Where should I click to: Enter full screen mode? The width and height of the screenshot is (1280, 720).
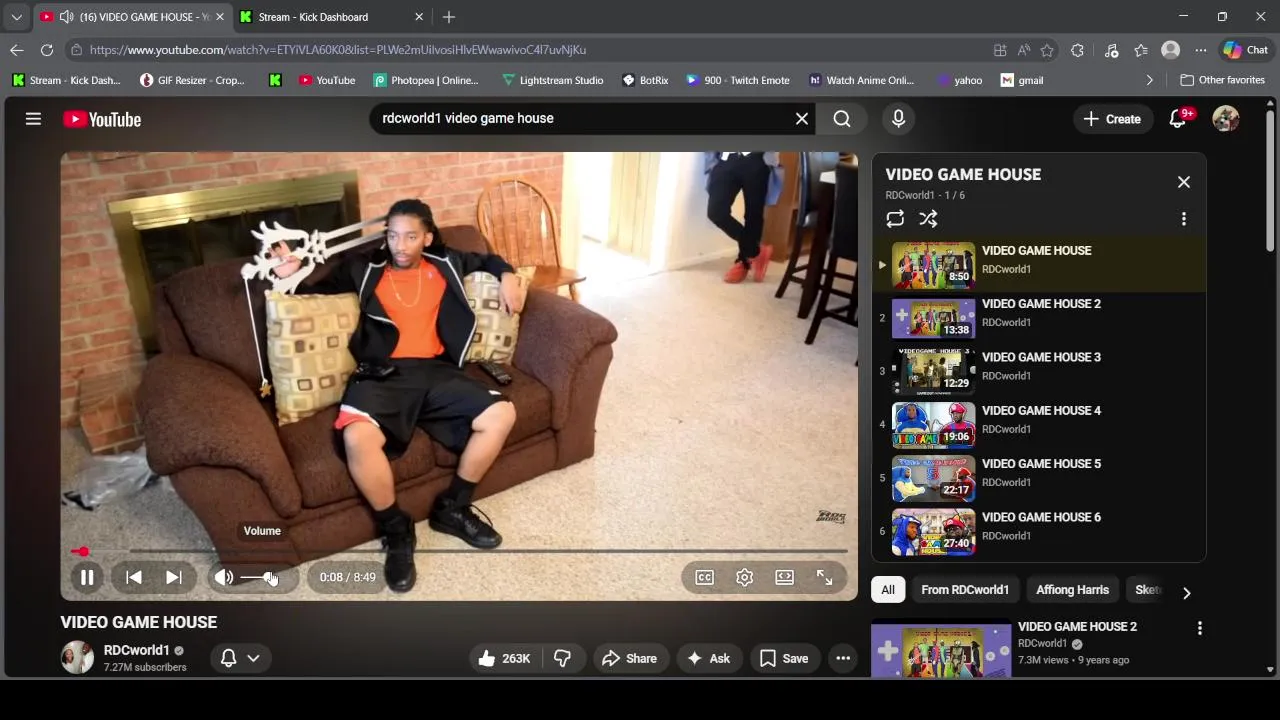(x=824, y=577)
